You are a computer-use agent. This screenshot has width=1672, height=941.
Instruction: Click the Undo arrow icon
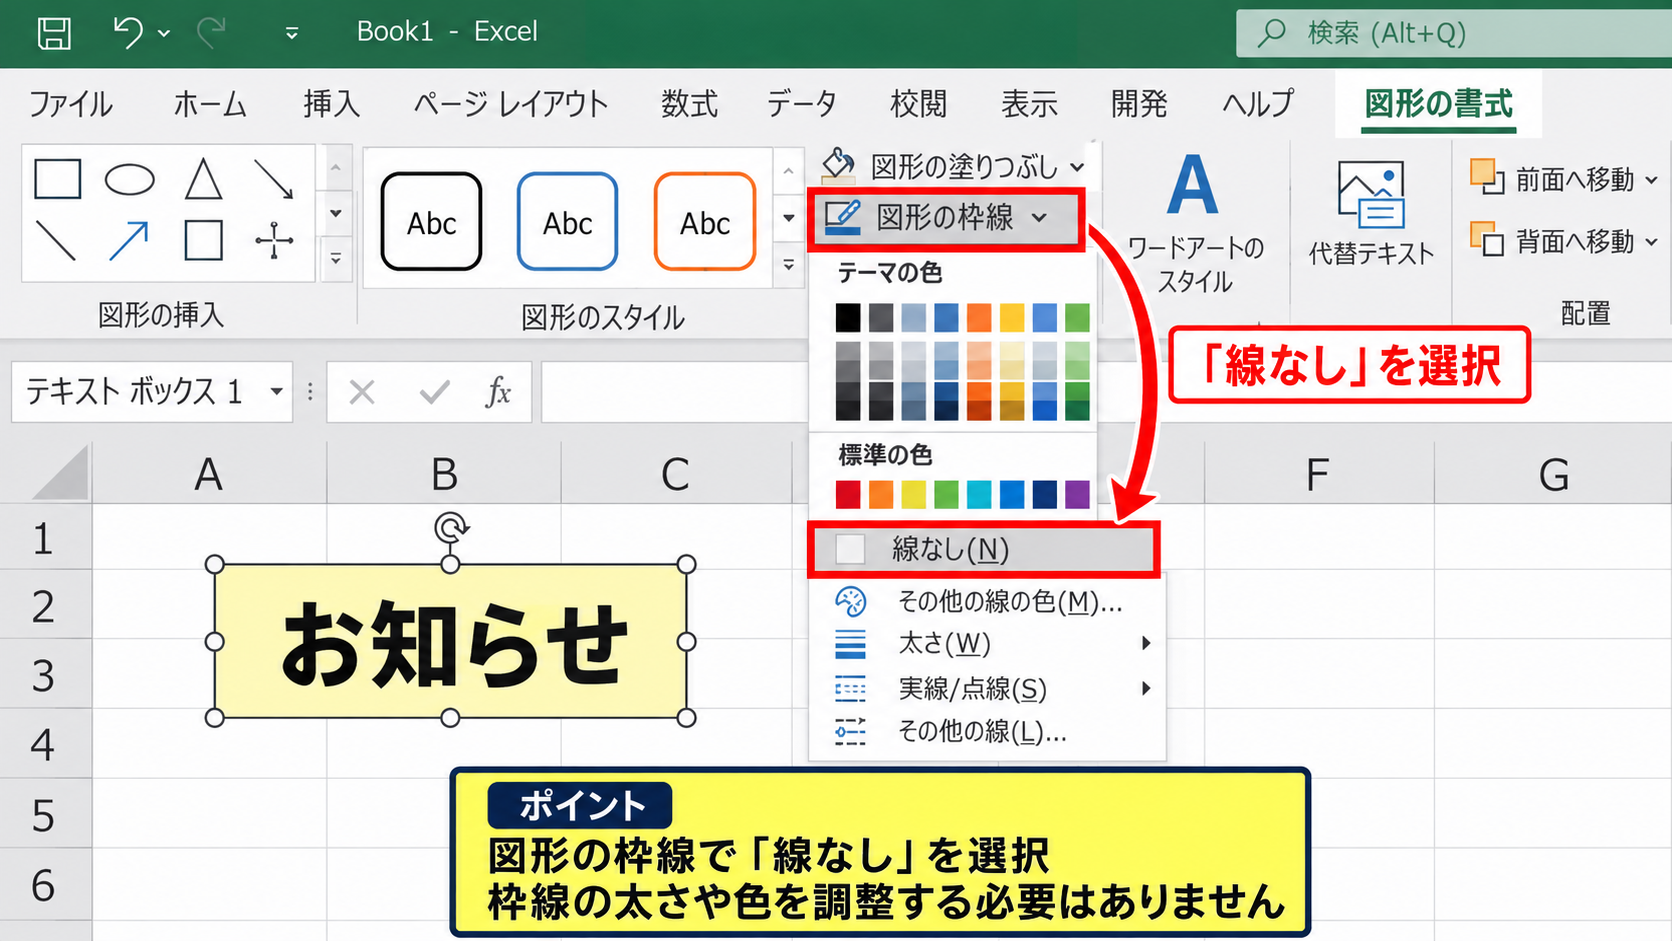[128, 32]
